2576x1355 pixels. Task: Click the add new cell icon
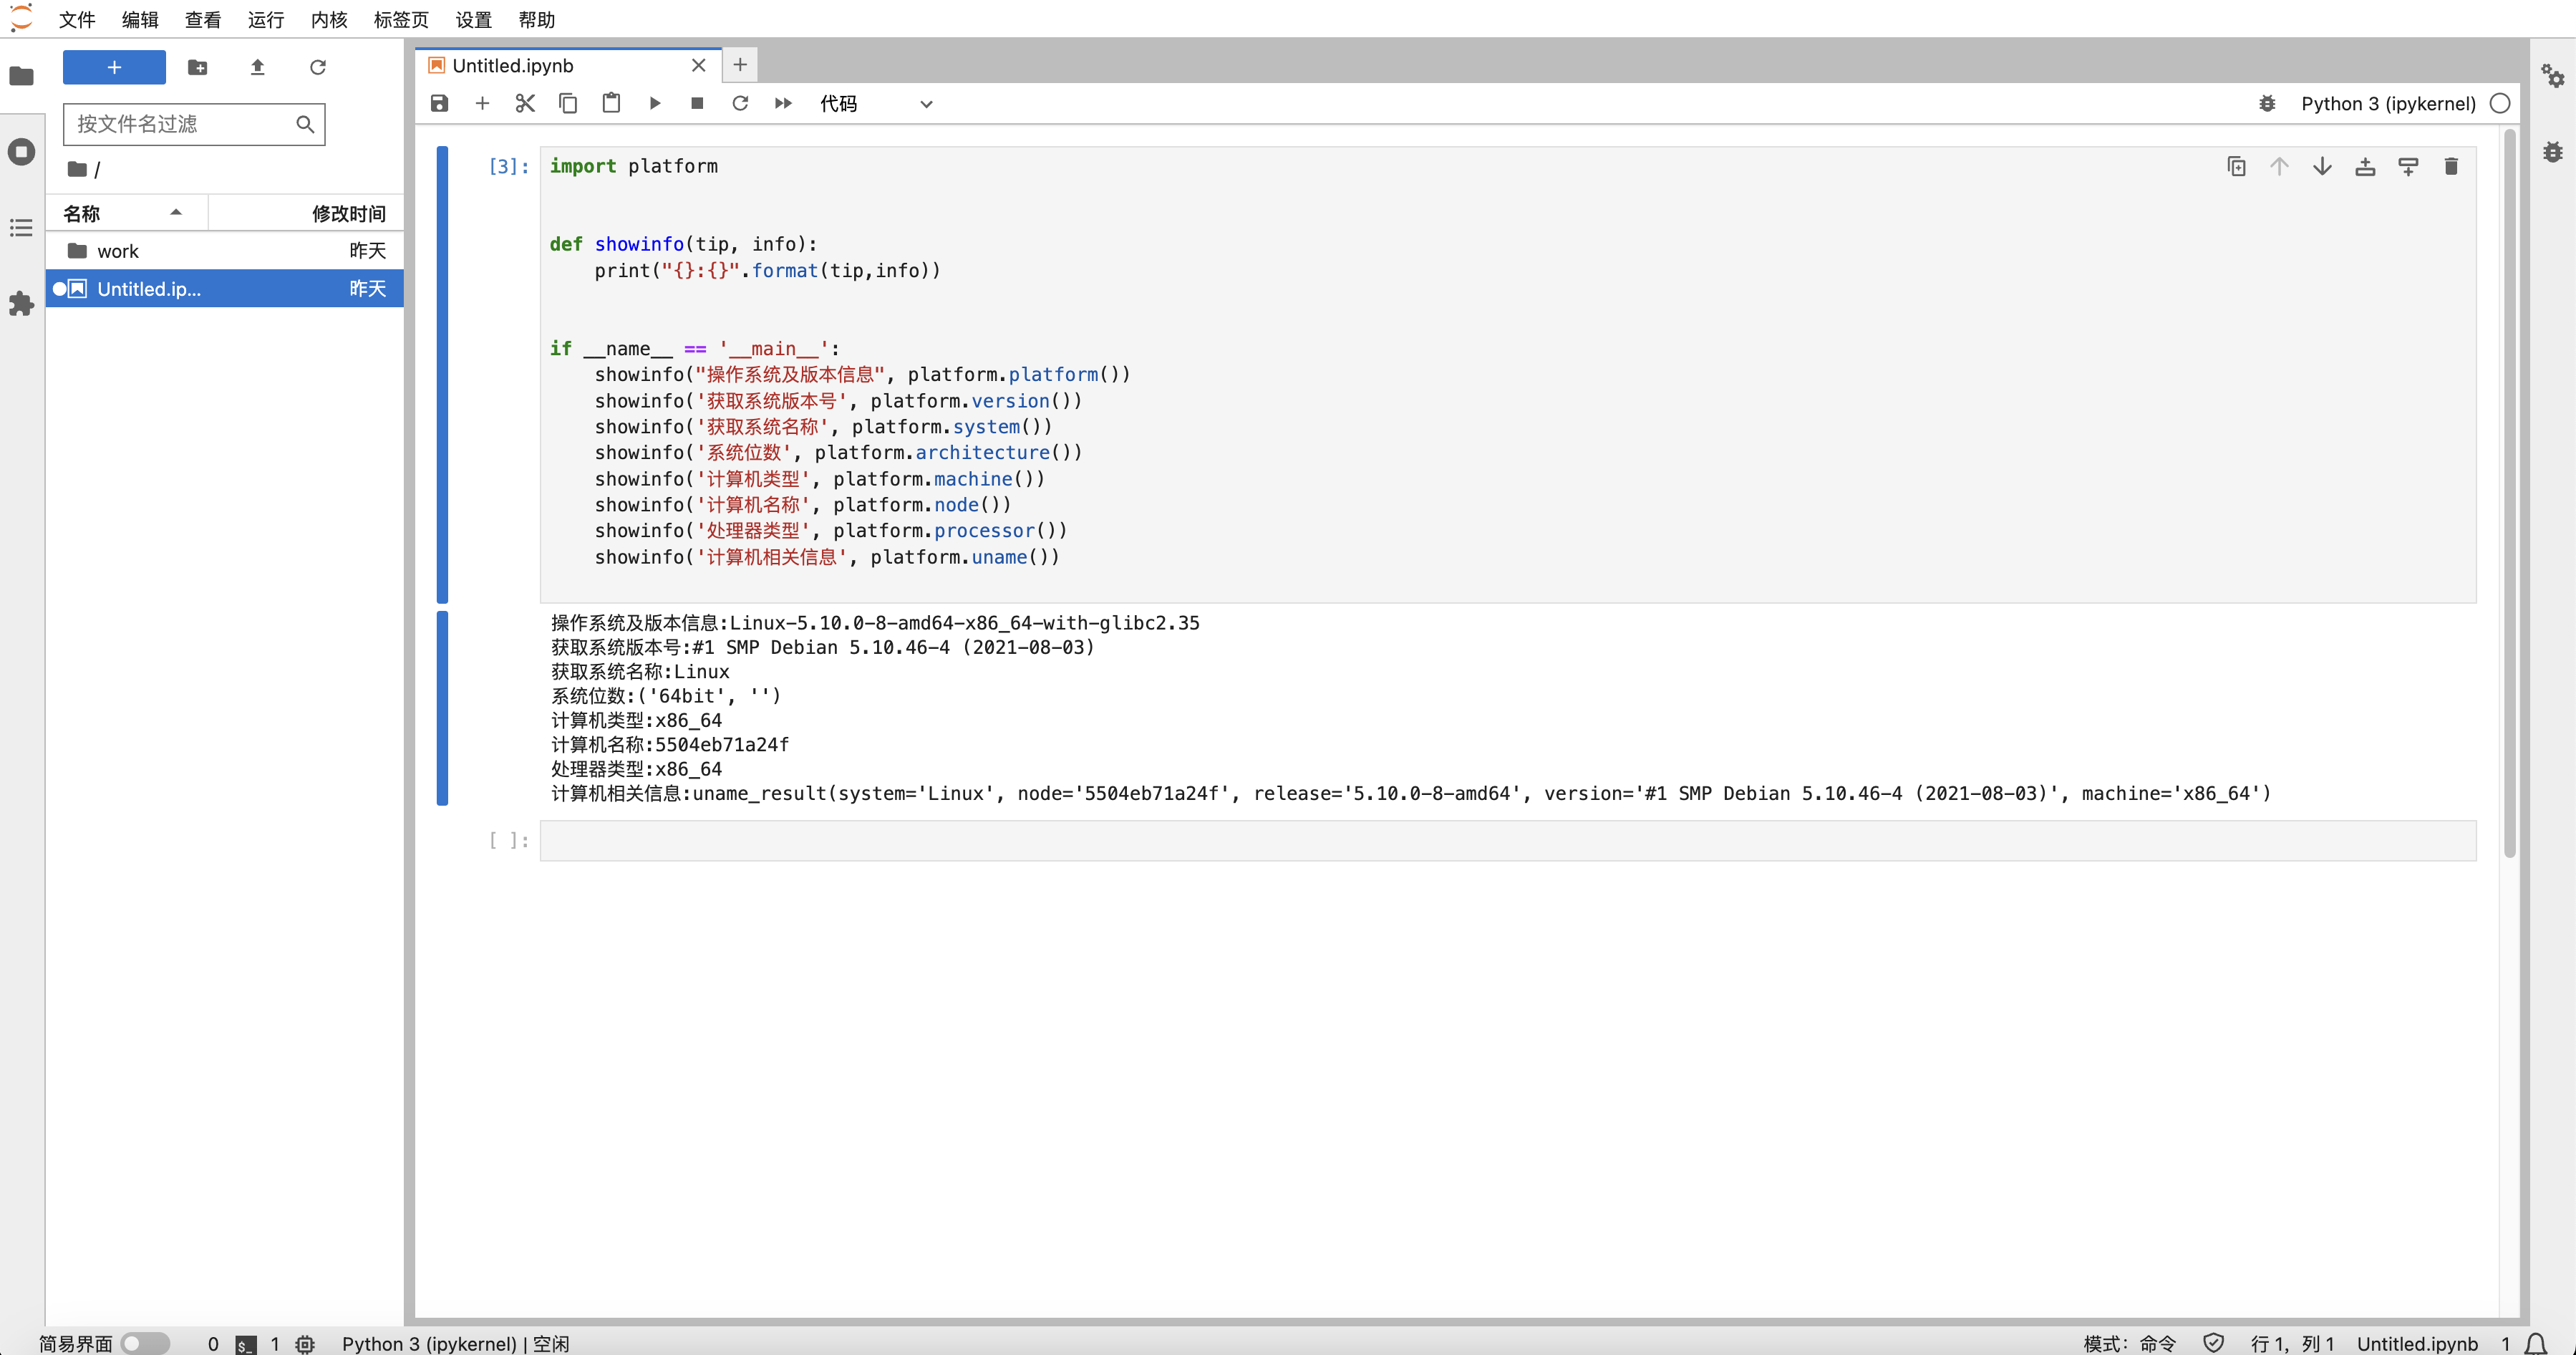point(482,104)
